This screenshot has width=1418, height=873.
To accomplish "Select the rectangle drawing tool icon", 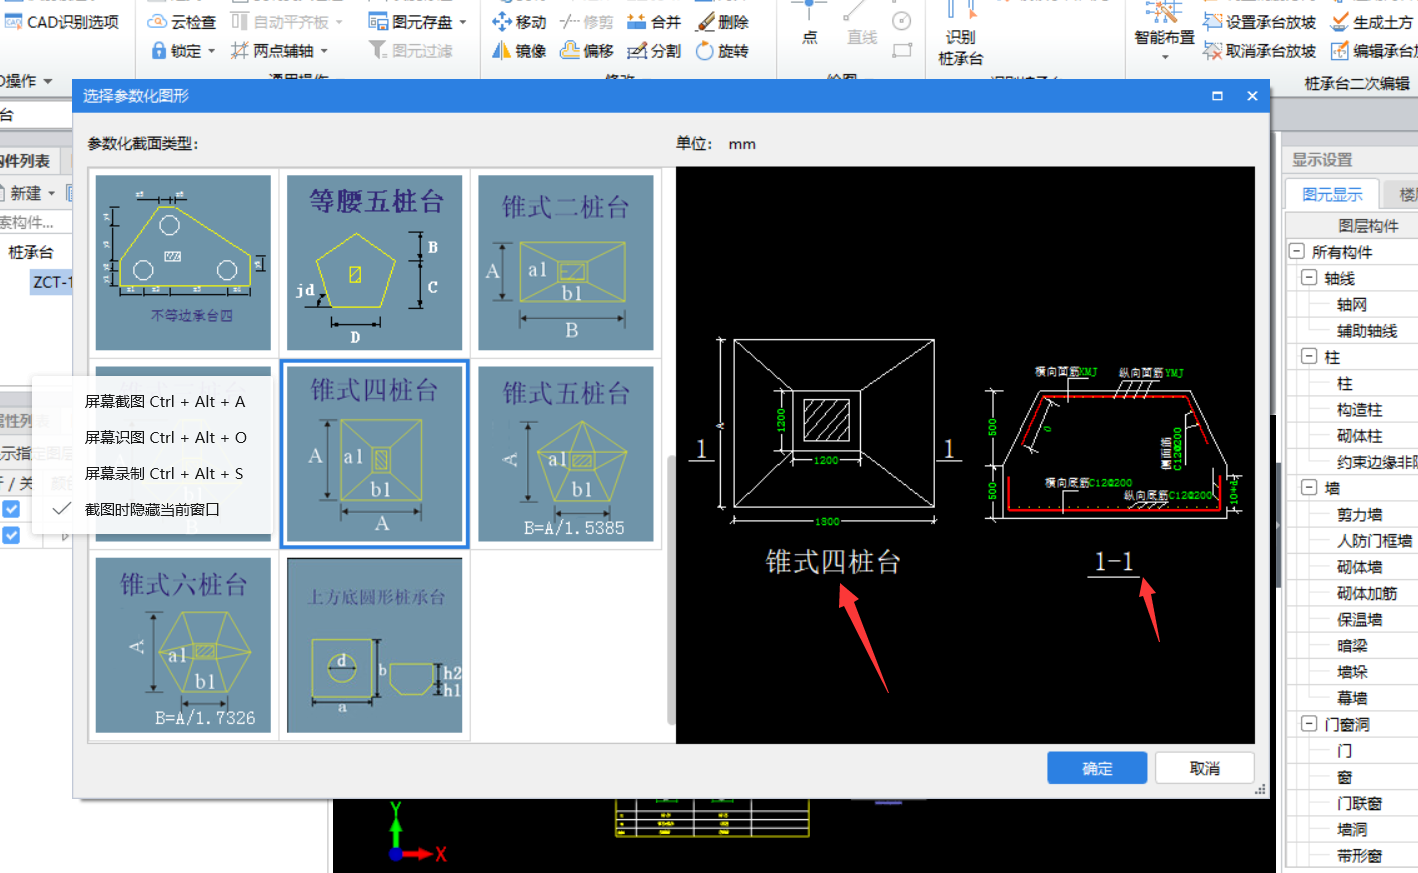I will pos(902,50).
